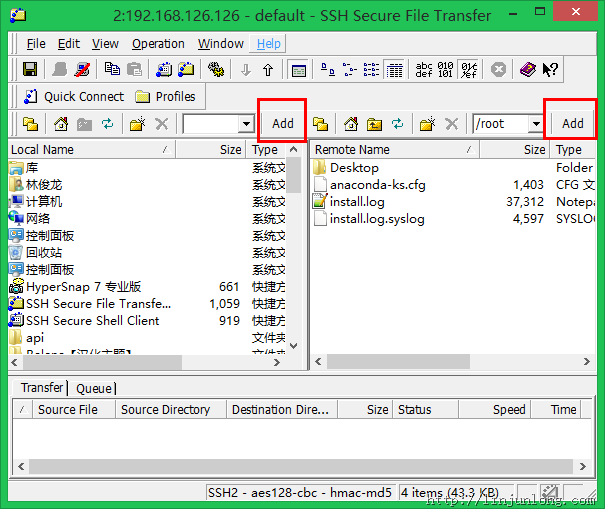
Task: Go to the local home folder
Action: pyautogui.click(x=61, y=124)
